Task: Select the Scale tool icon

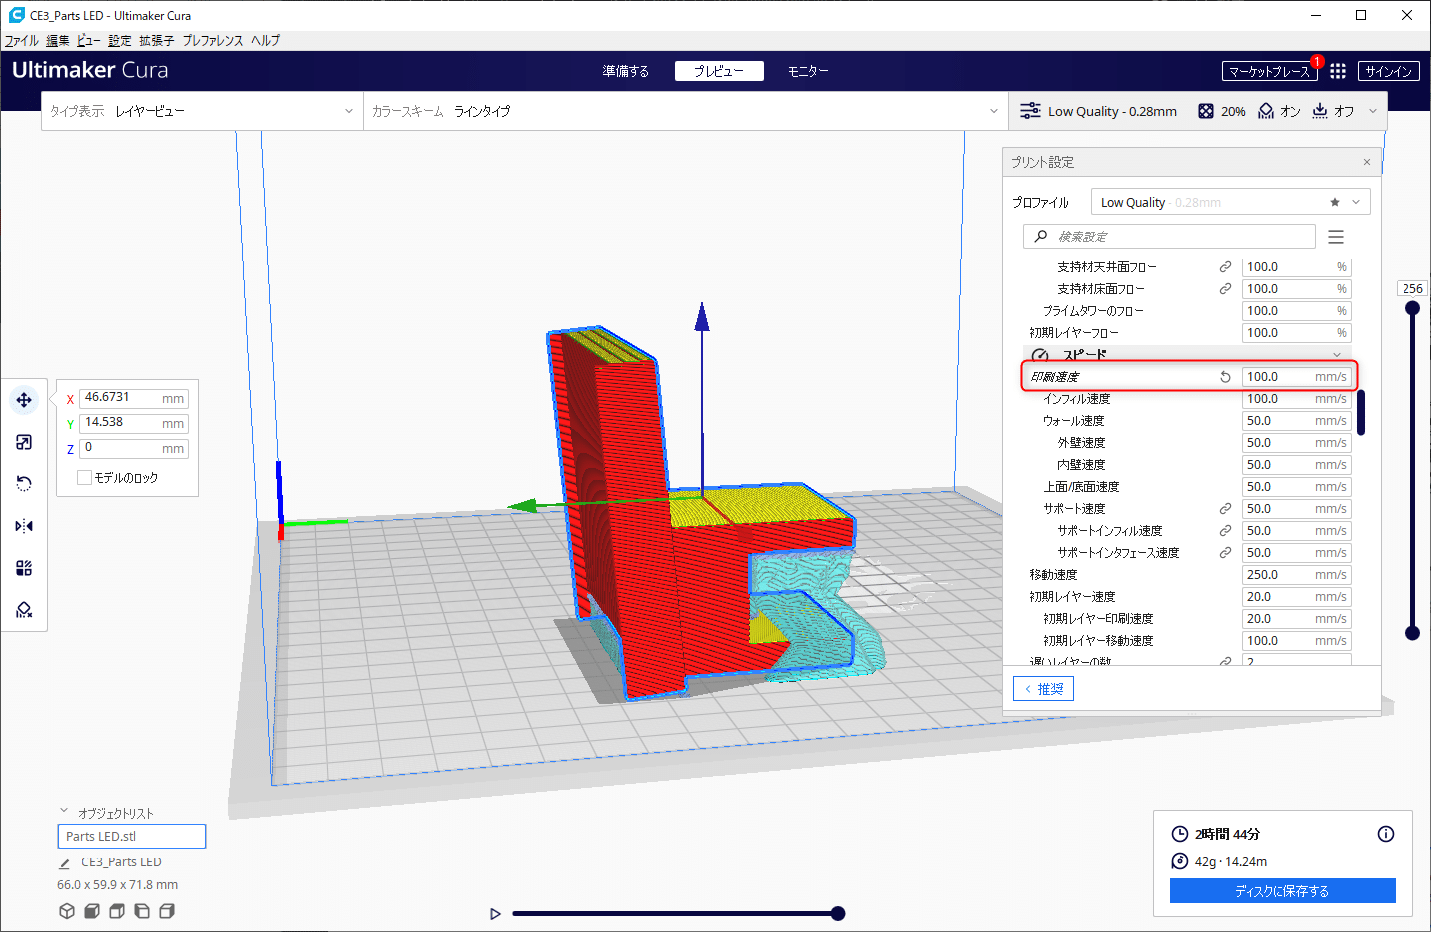Action: tap(24, 442)
